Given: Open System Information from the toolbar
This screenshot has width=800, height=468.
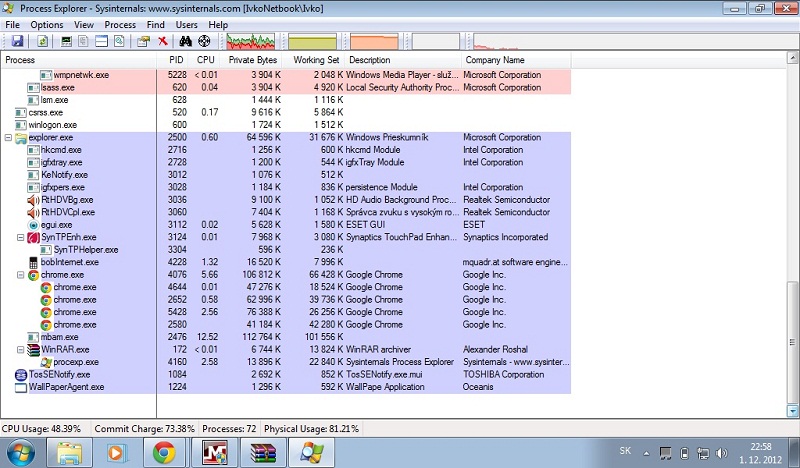Looking at the screenshot, I should [67, 42].
